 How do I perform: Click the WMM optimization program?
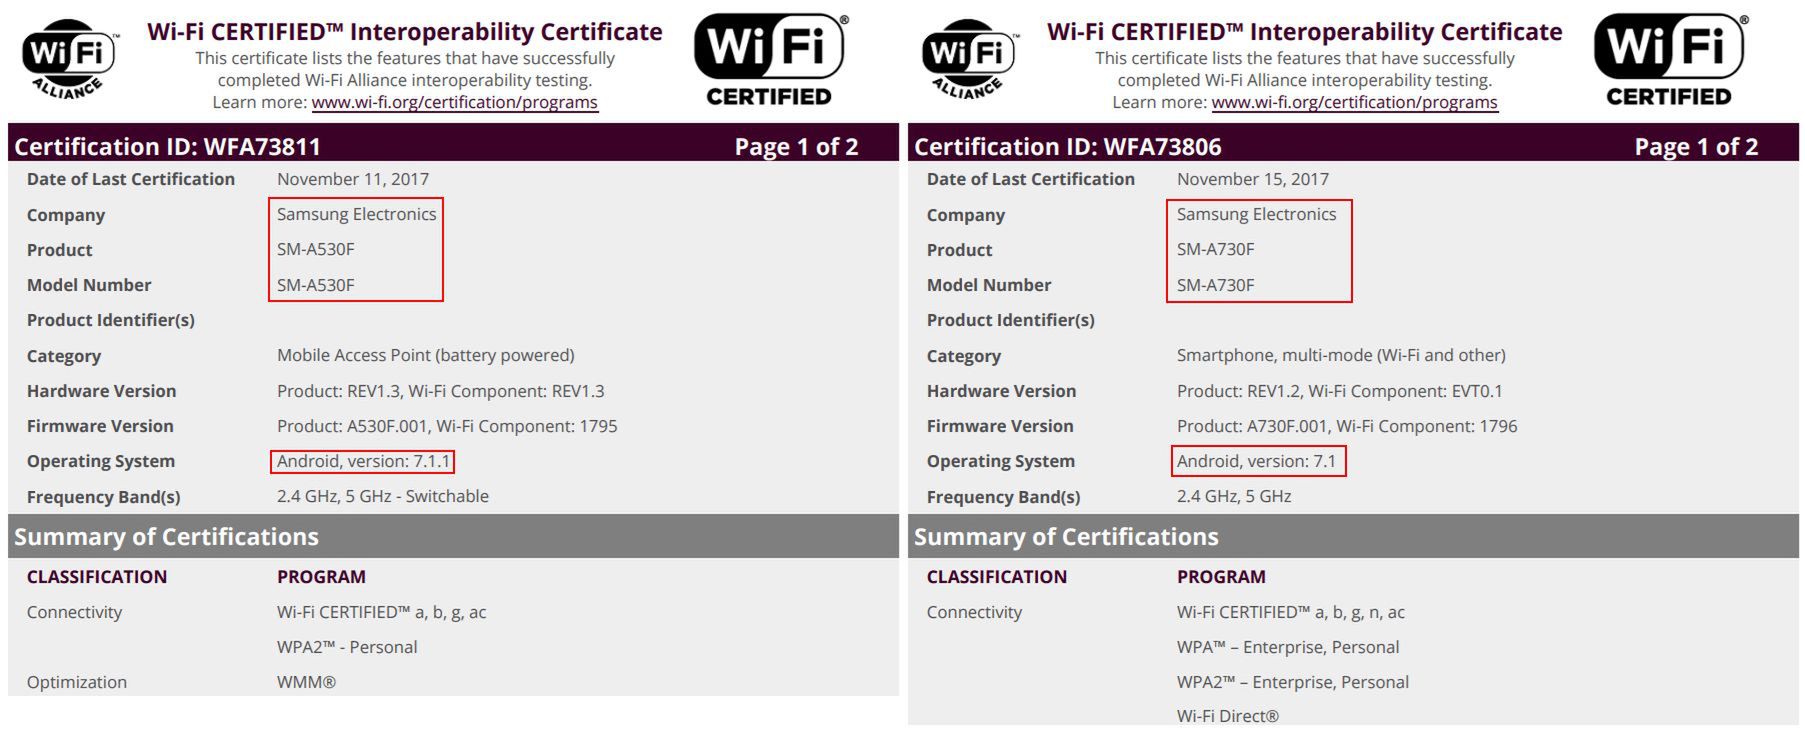(x=306, y=682)
